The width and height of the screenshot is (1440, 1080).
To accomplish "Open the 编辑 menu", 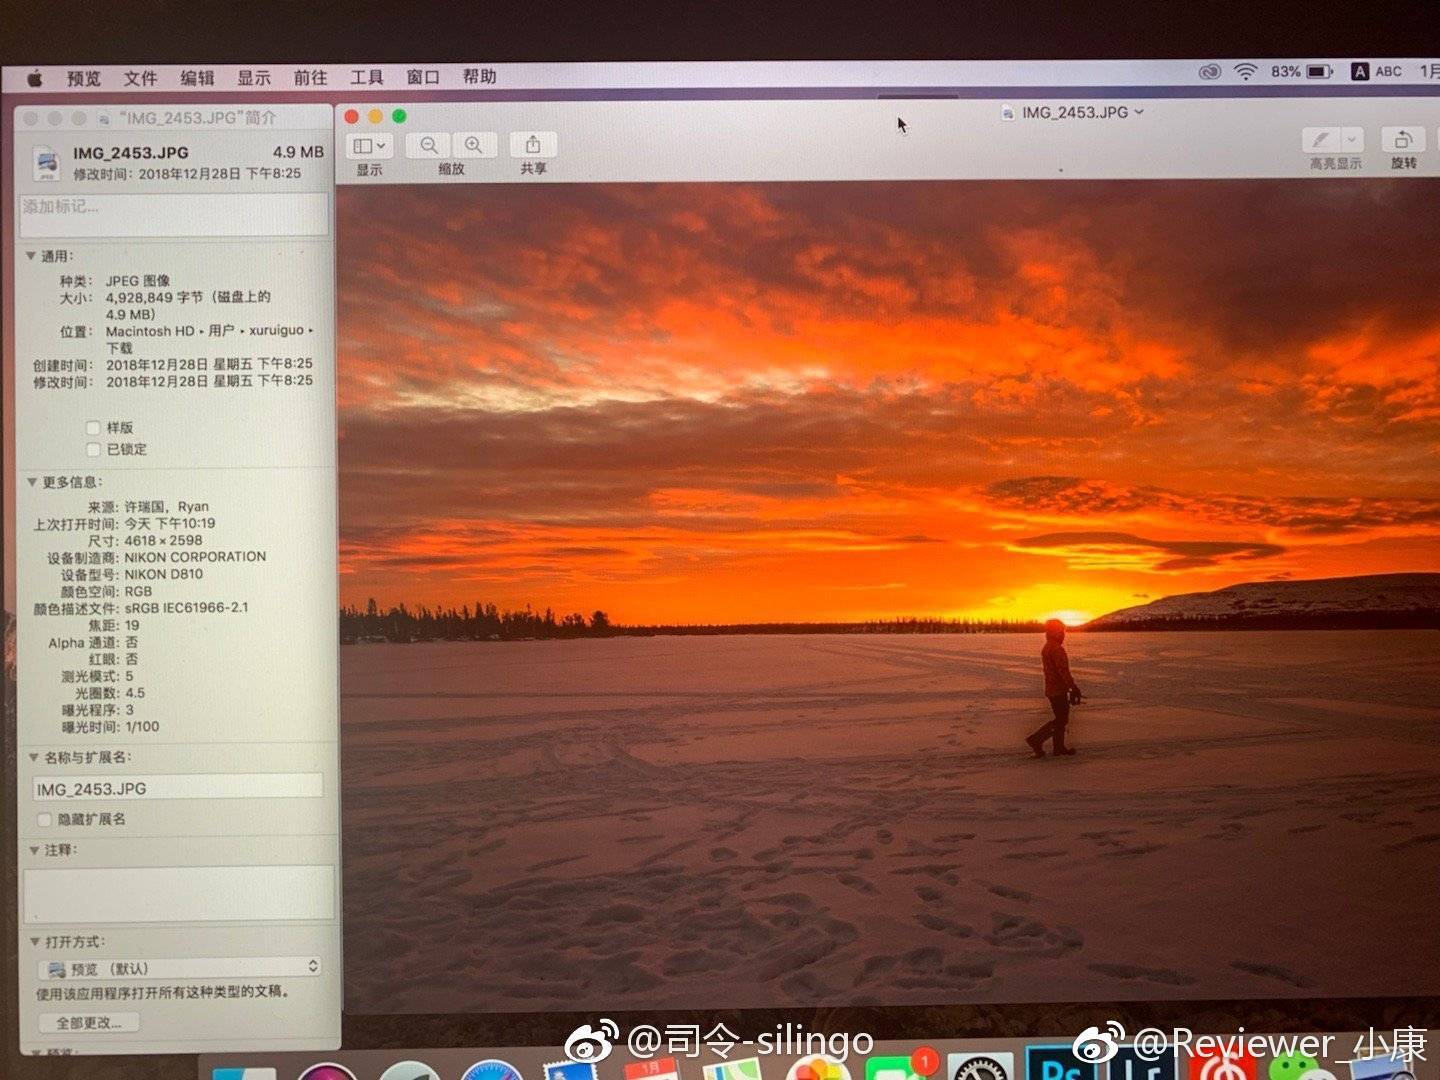I will pos(197,78).
